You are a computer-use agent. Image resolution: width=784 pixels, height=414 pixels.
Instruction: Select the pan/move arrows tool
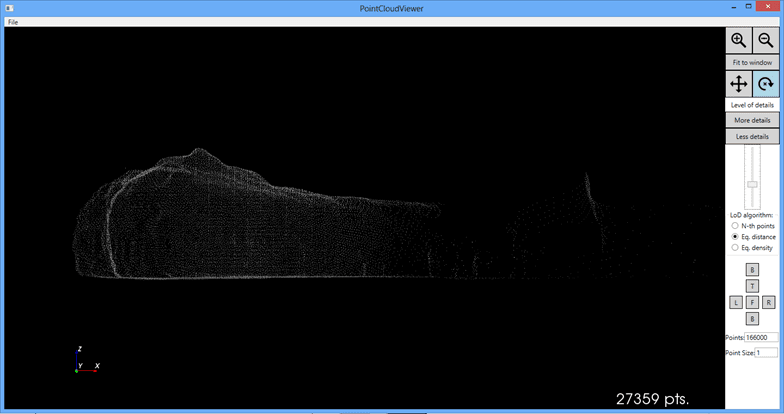(x=738, y=84)
